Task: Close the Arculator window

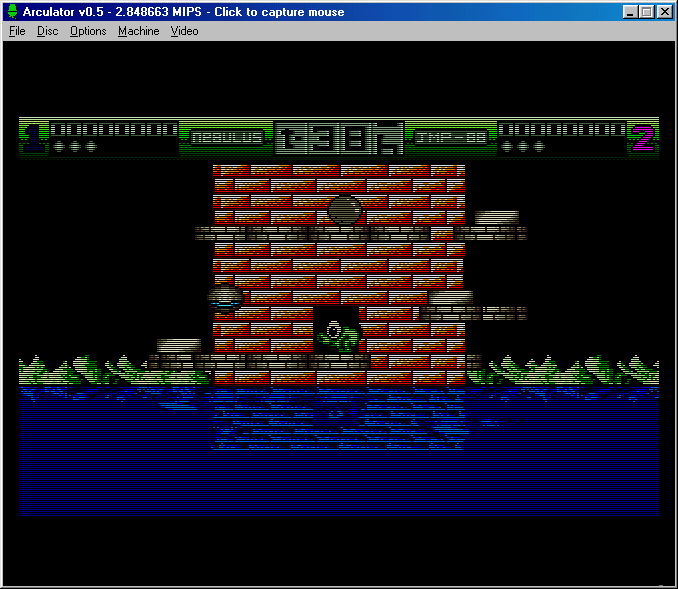Action: click(664, 12)
